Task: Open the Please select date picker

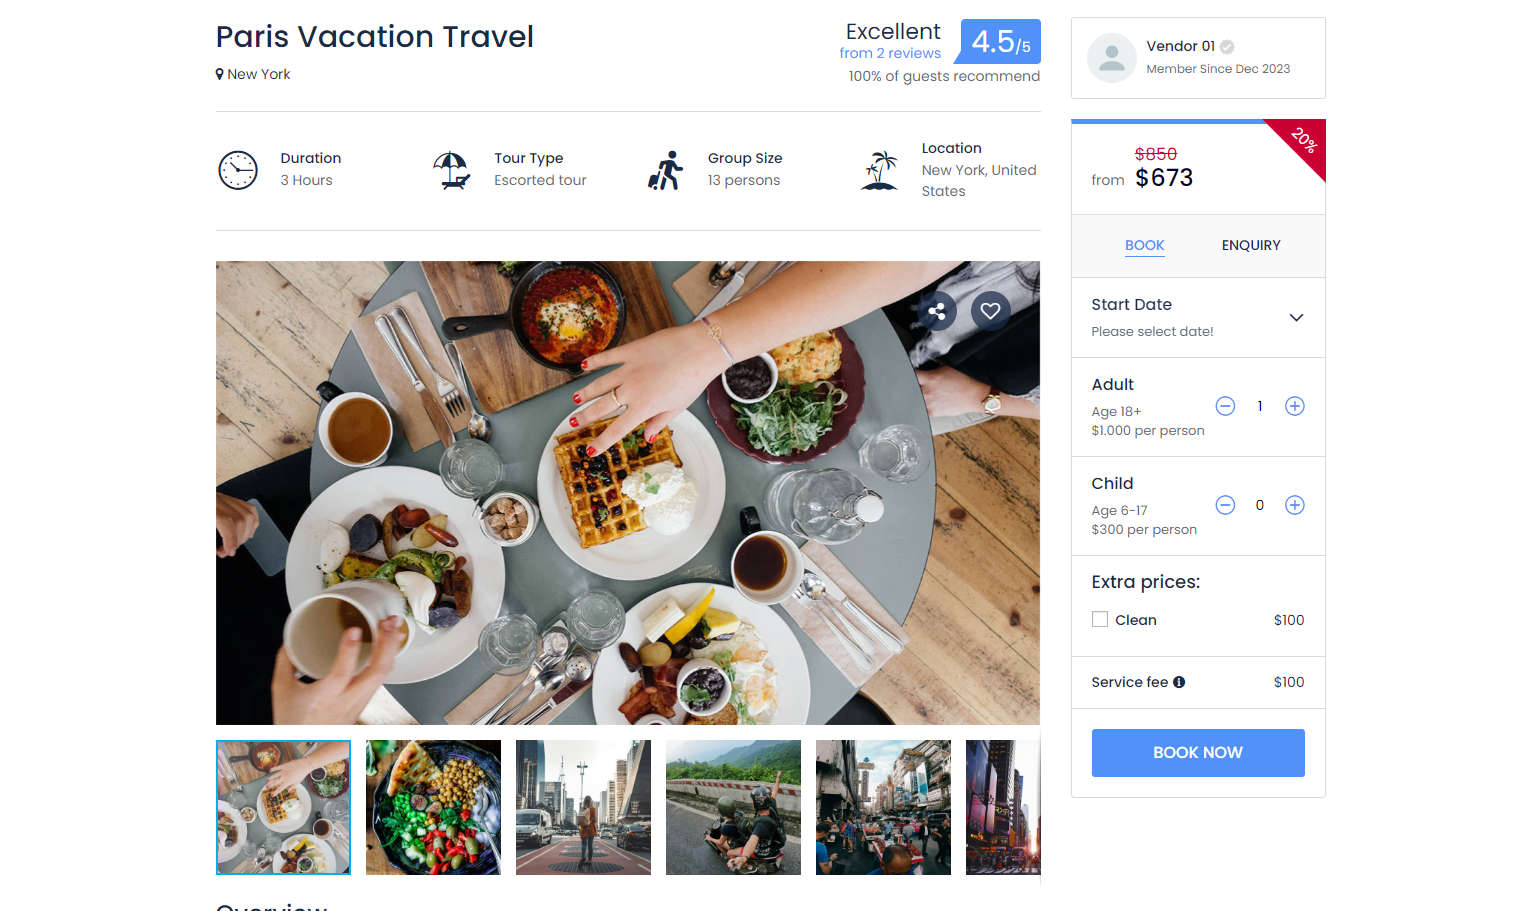Action: pyautogui.click(x=1152, y=331)
